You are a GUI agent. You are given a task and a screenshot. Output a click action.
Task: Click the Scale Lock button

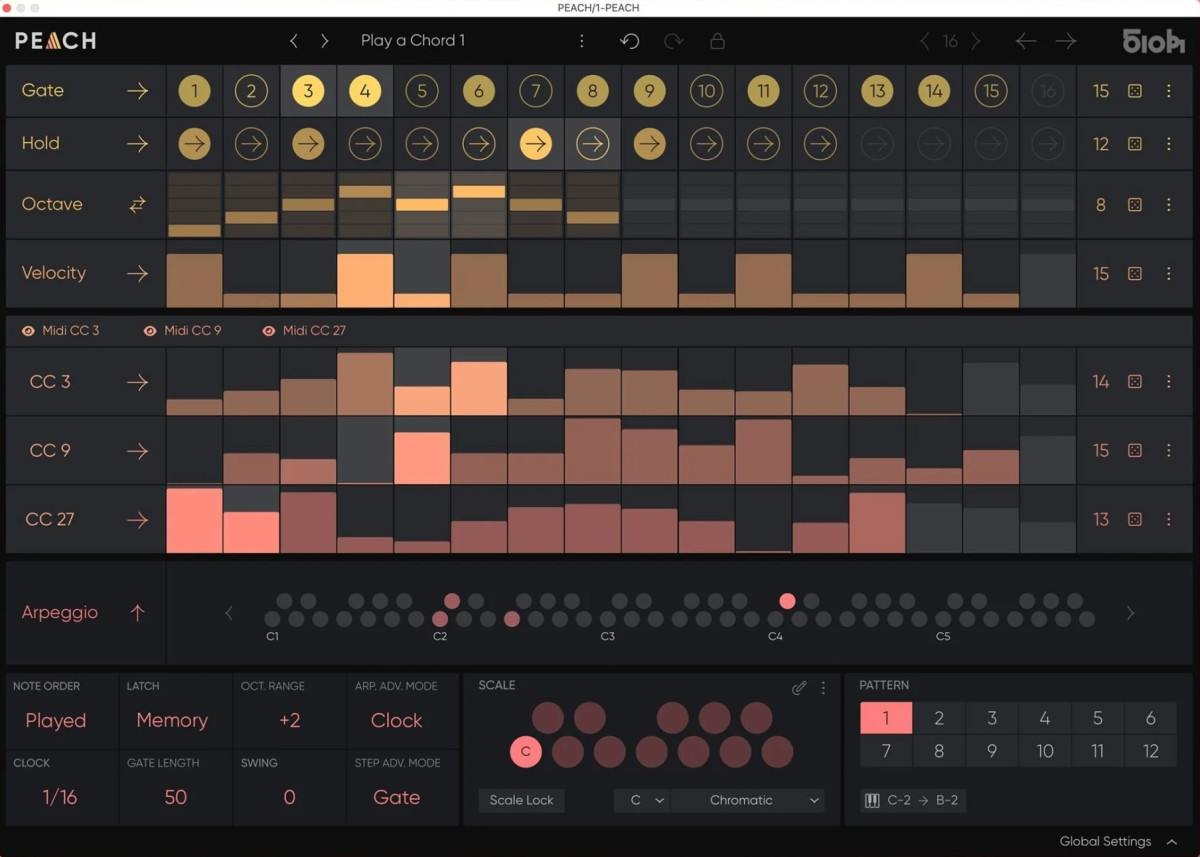[x=521, y=800]
